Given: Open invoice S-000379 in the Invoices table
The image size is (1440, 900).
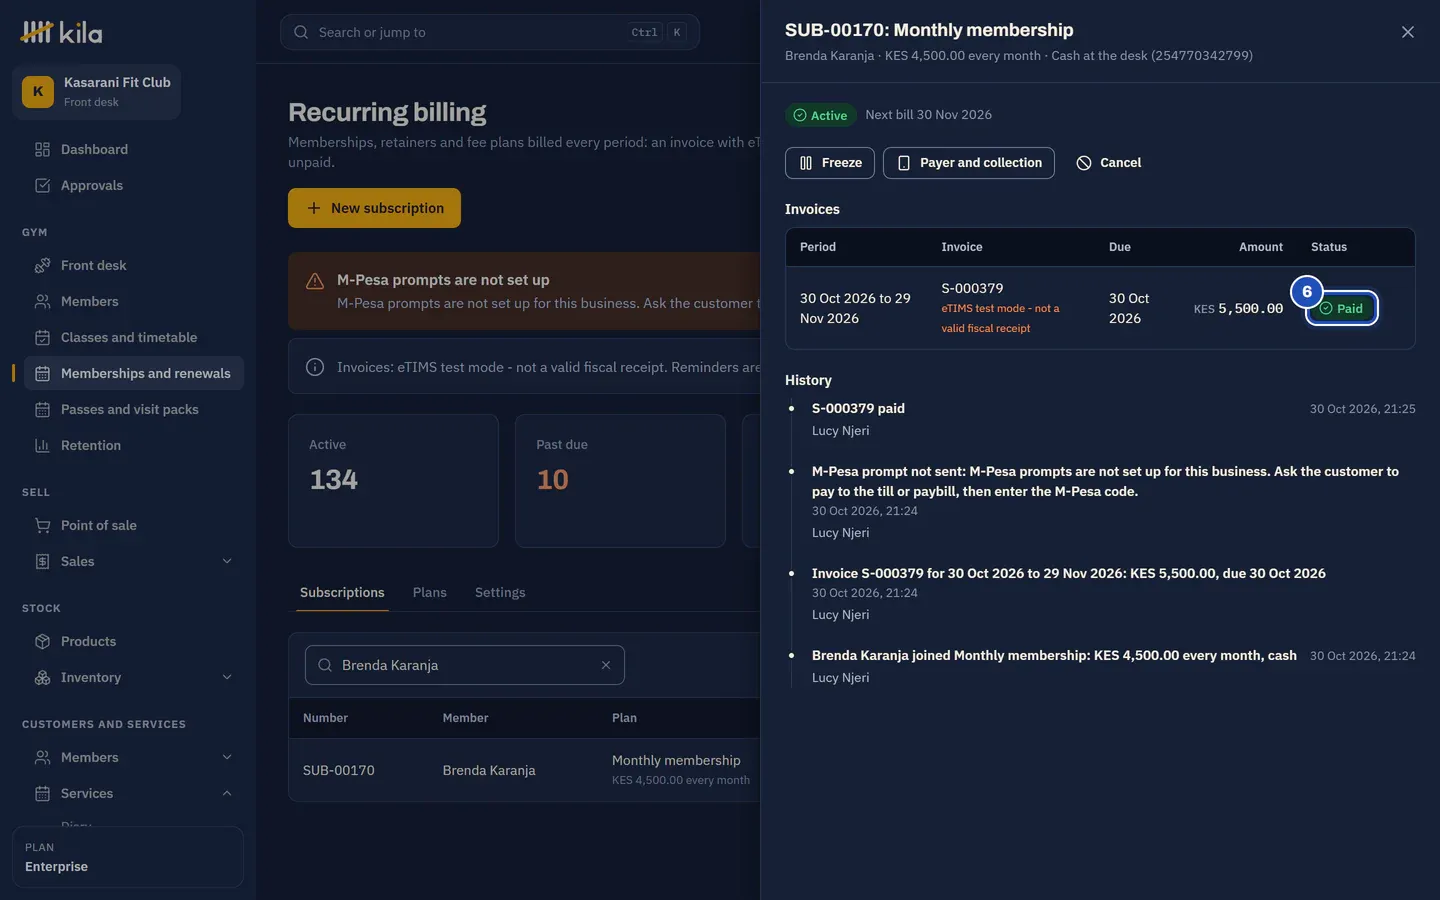Looking at the screenshot, I should (972, 288).
